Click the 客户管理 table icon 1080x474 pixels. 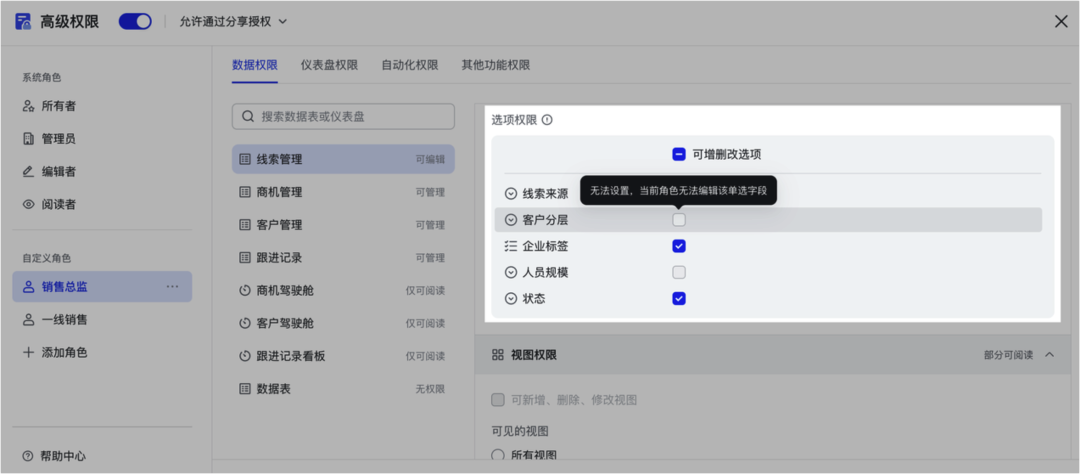(x=245, y=225)
